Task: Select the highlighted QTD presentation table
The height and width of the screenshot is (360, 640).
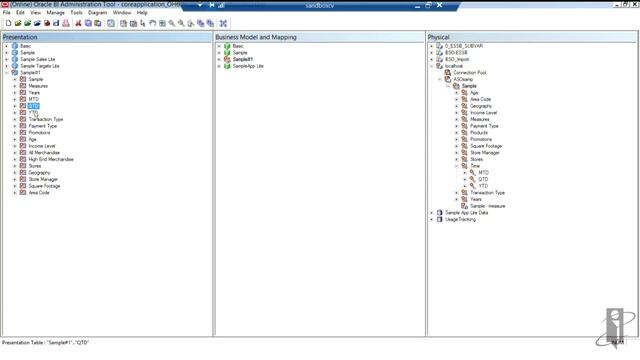Action: [33, 106]
